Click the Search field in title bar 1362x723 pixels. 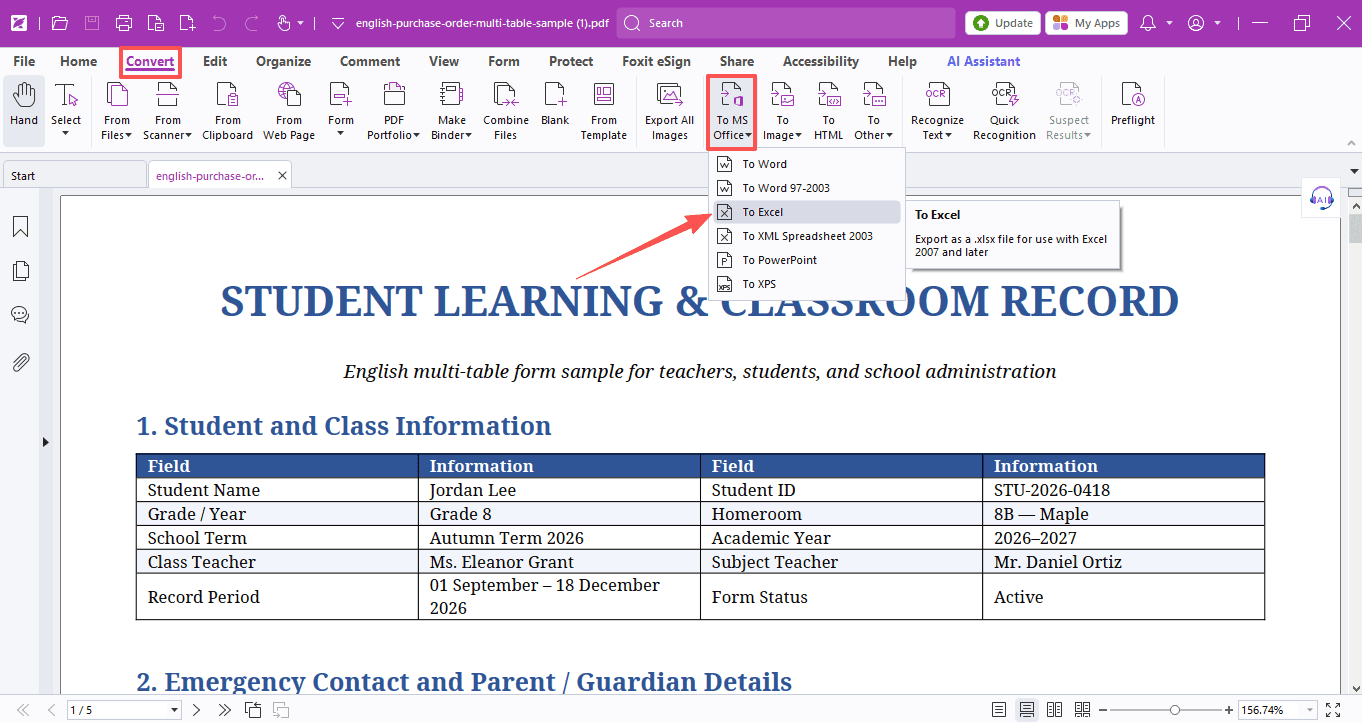(x=786, y=23)
